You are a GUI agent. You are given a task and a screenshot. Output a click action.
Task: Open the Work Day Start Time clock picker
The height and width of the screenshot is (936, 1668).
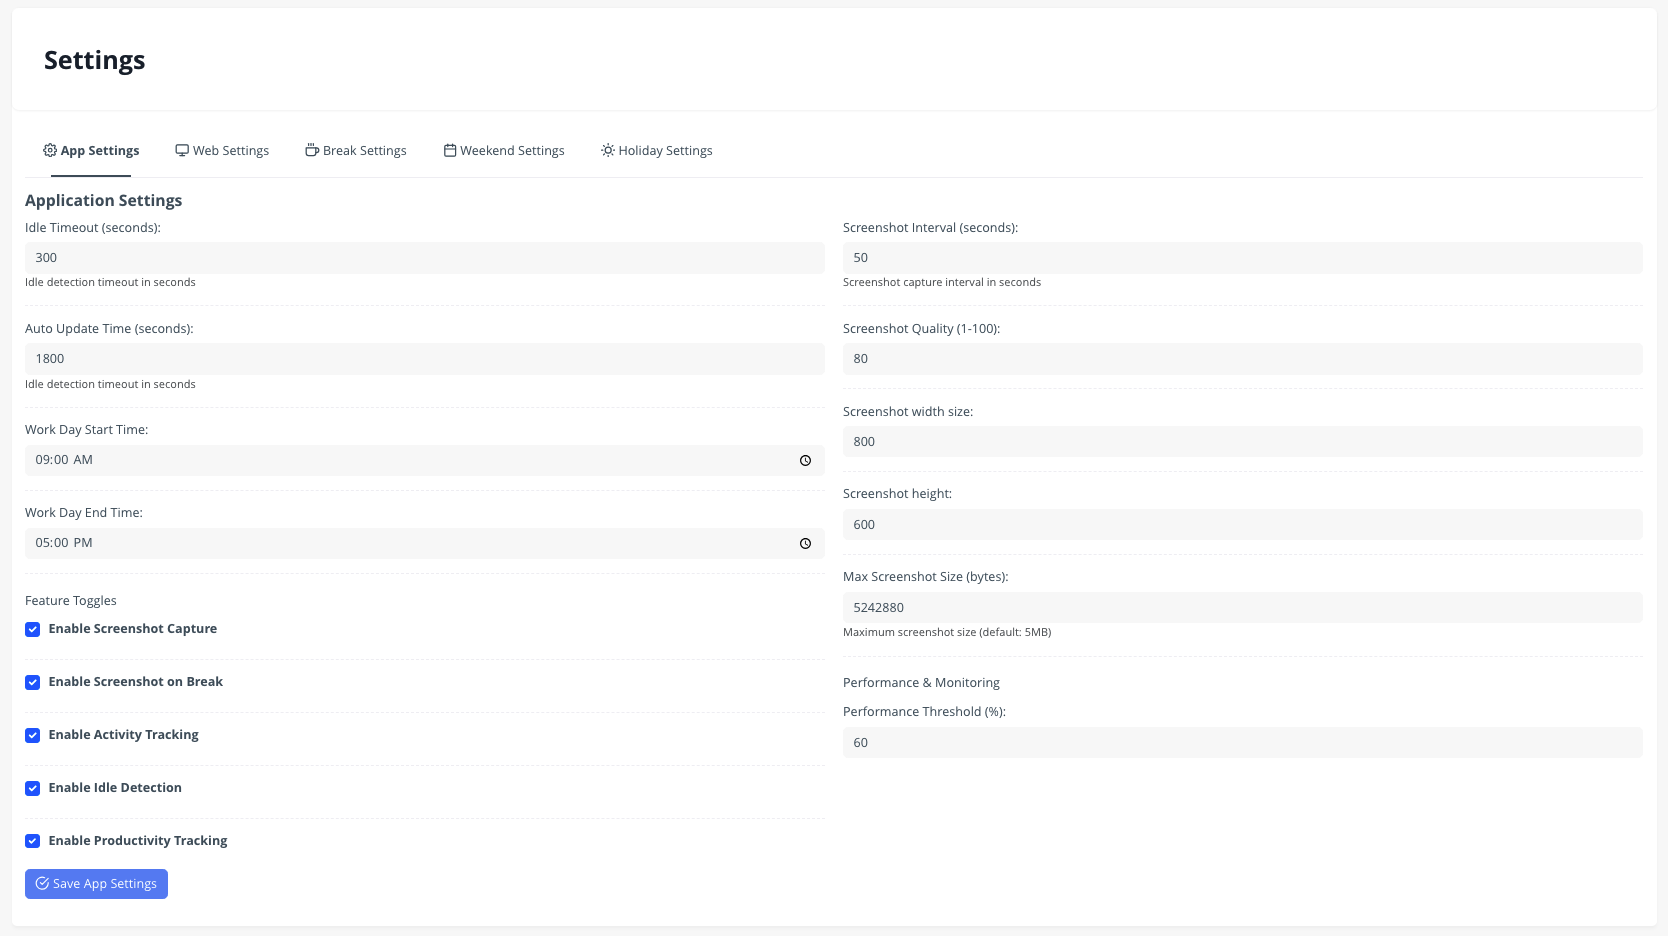click(x=805, y=461)
